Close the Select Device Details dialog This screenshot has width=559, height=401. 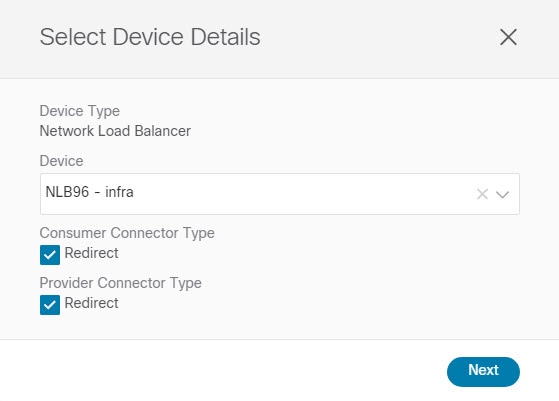click(x=508, y=37)
